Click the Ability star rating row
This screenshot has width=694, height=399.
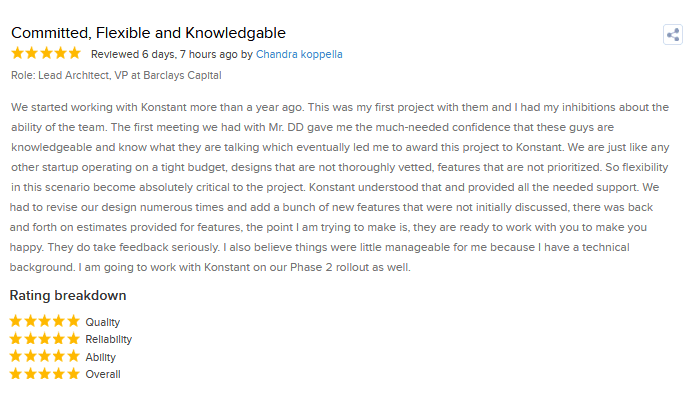(63, 356)
